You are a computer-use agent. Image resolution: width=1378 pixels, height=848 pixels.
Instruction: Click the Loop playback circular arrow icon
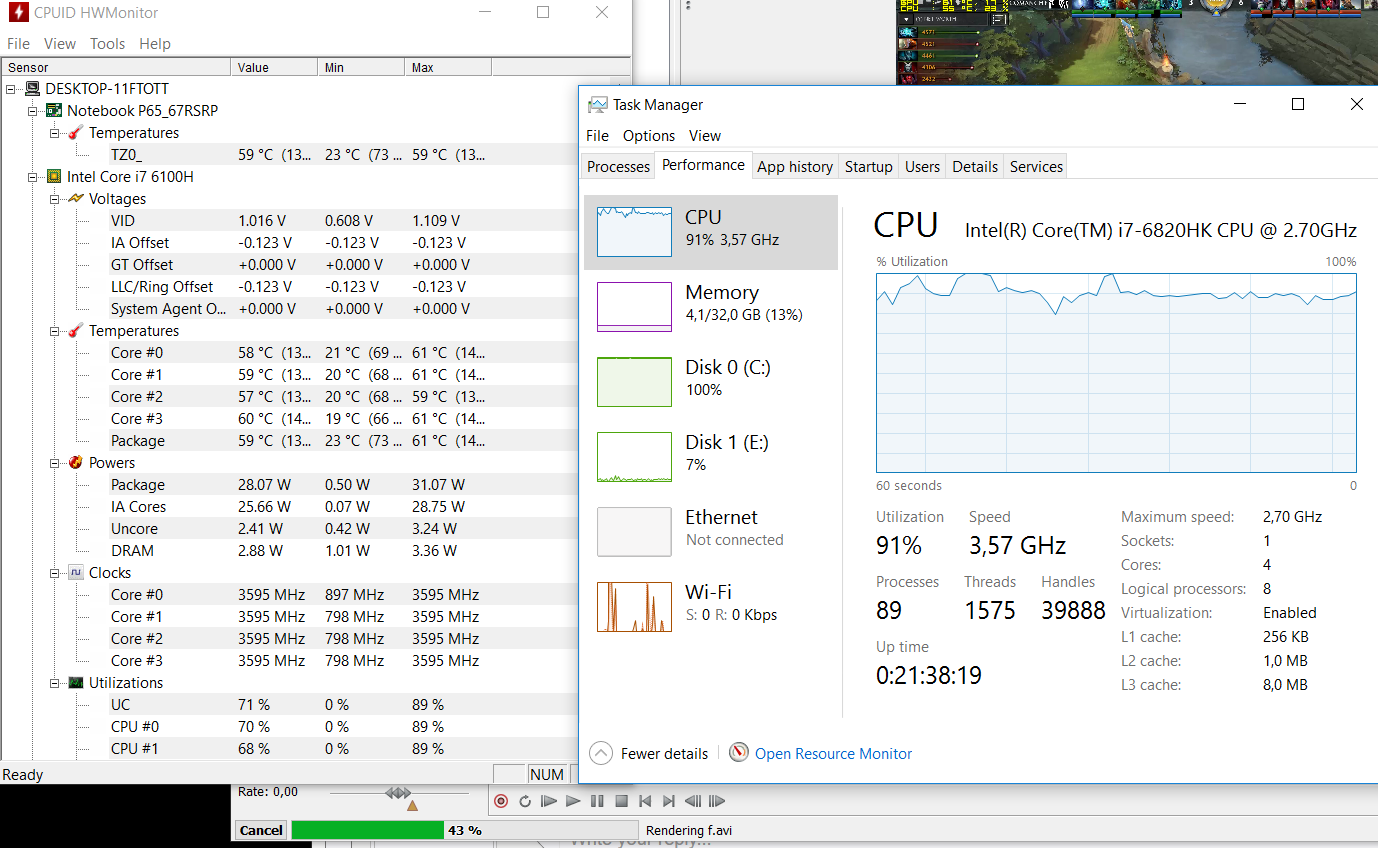(x=525, y=801)
